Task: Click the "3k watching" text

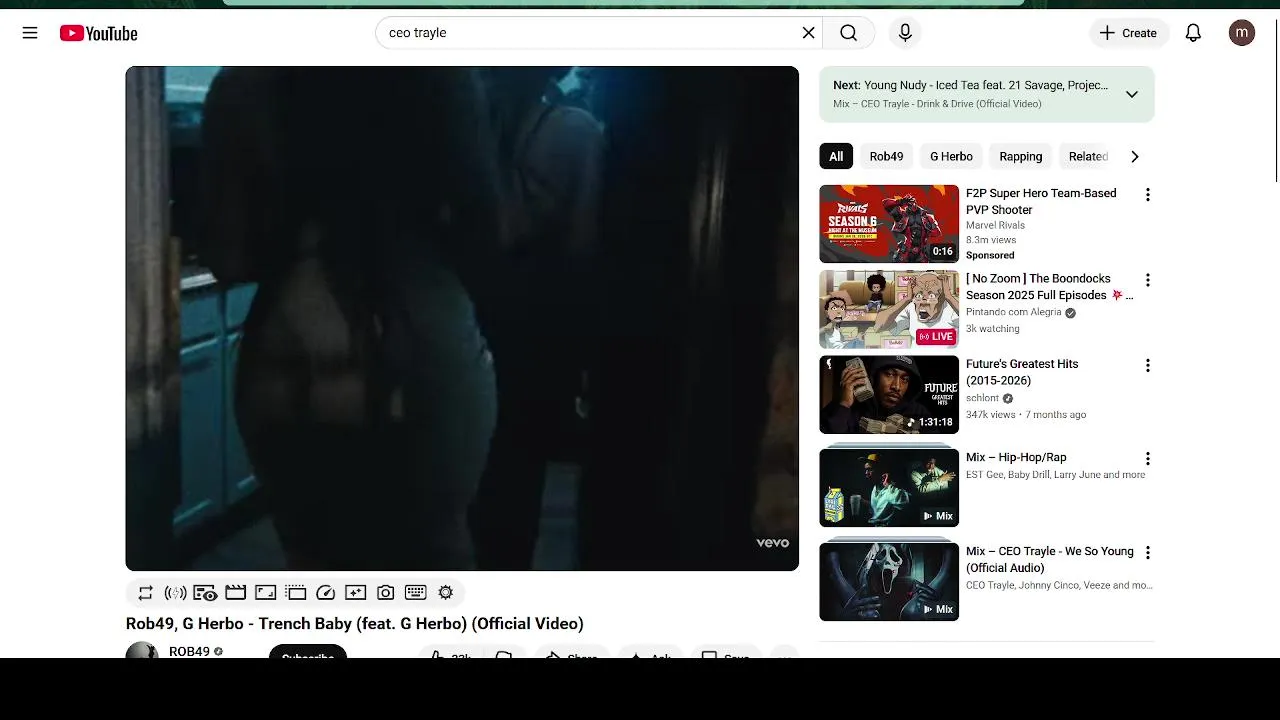Action: point(993,329)
